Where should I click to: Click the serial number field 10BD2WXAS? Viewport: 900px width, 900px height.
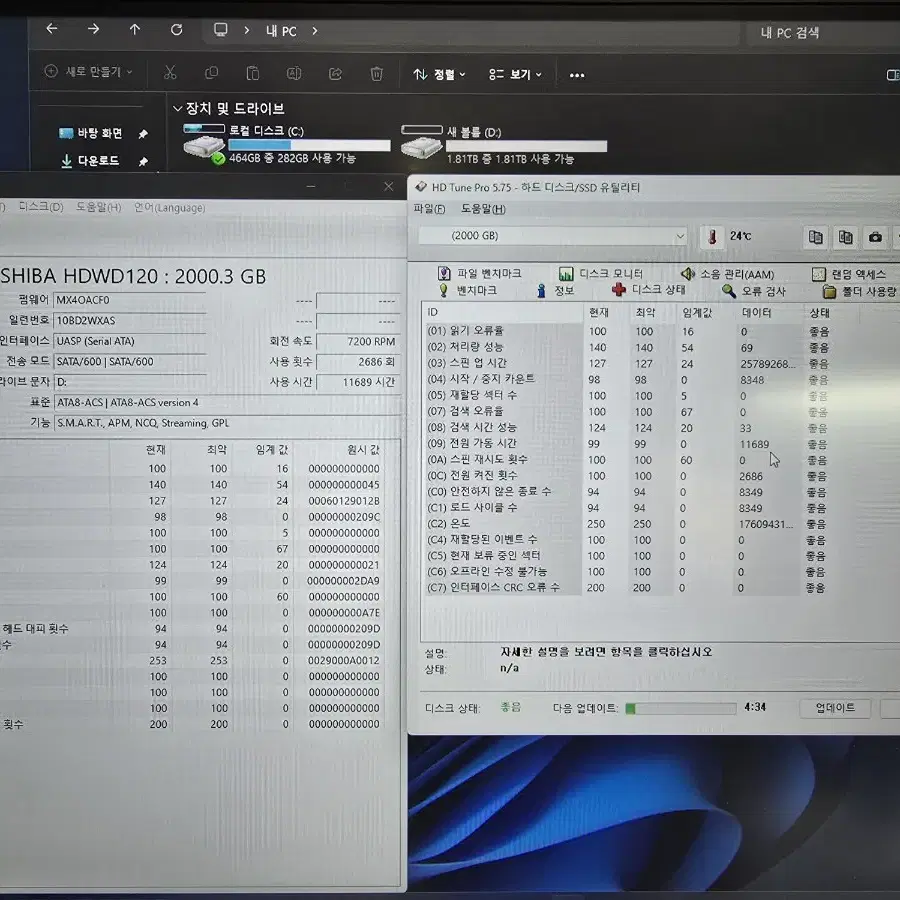pyautogui.click(x=129, y=320)
